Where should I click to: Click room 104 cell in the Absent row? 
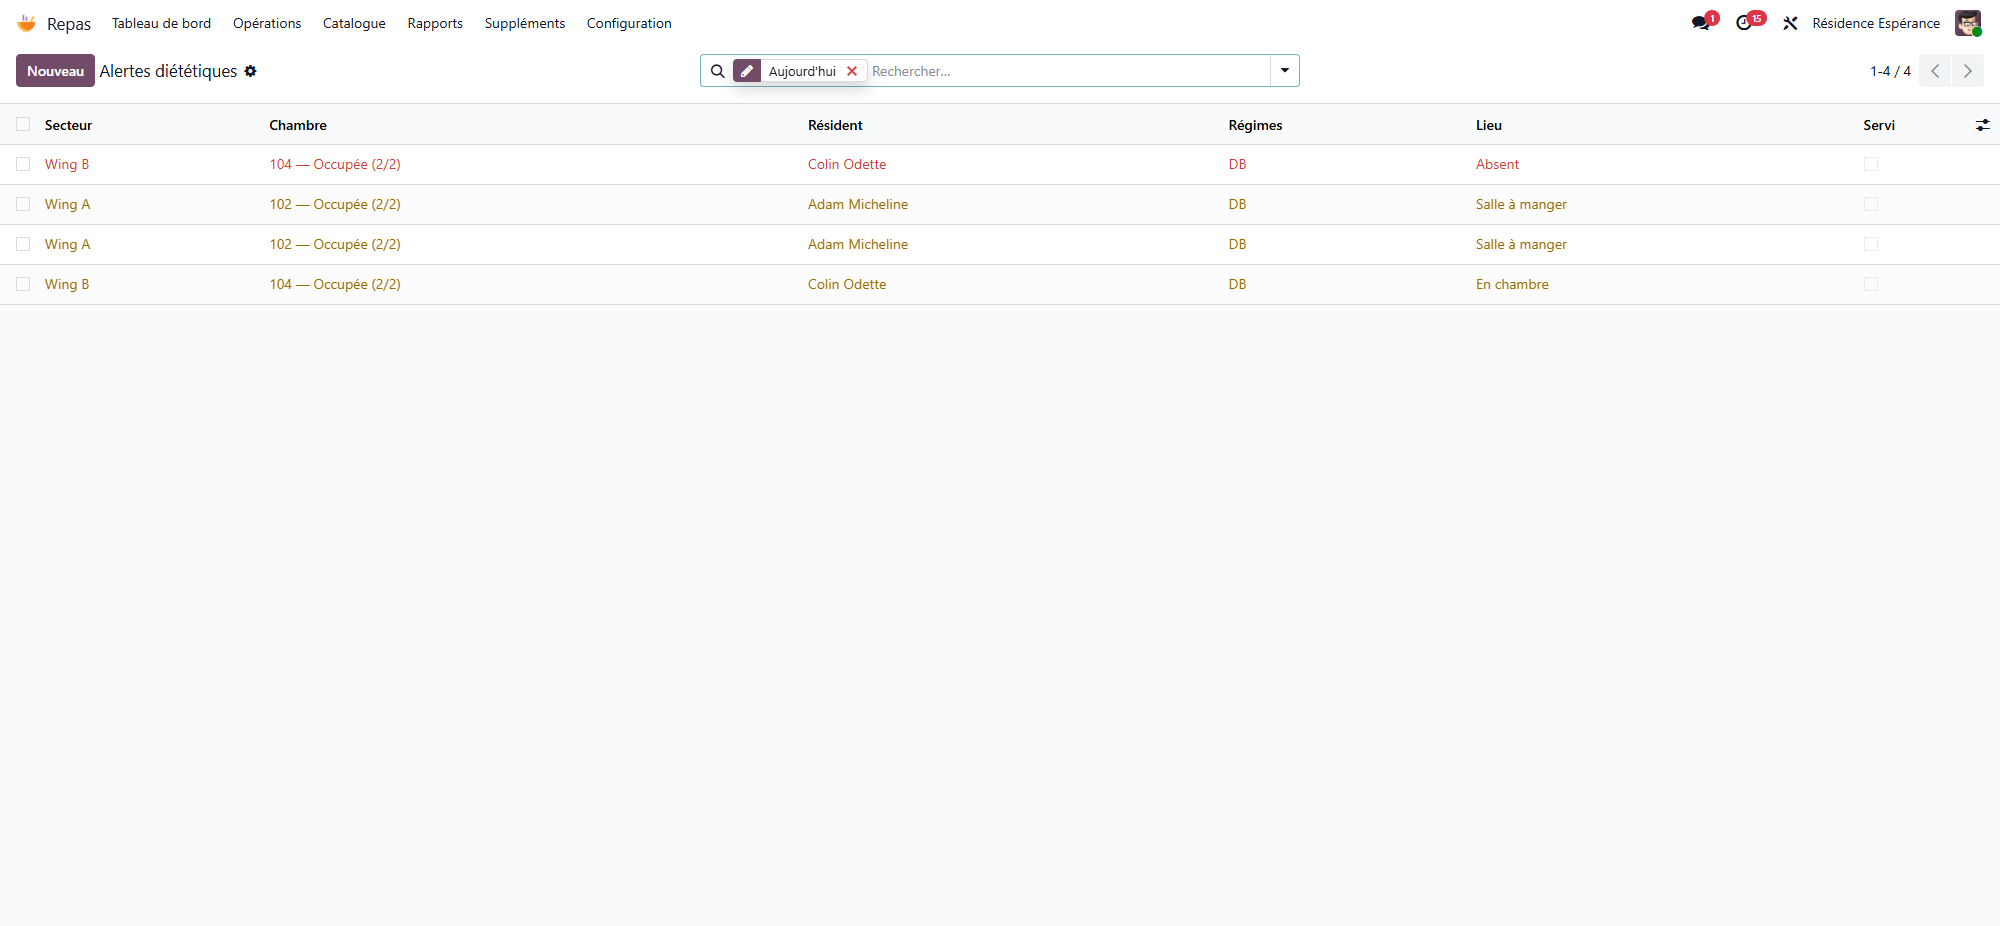tap(335, 164)
